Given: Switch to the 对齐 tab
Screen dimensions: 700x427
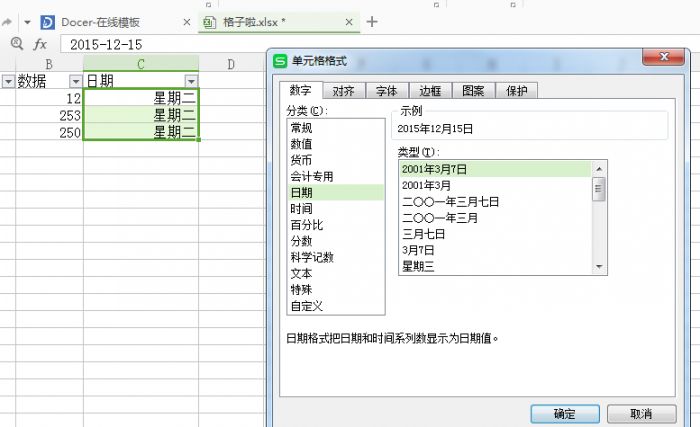Looking at the screenshot, I should (x=344, y=91).
